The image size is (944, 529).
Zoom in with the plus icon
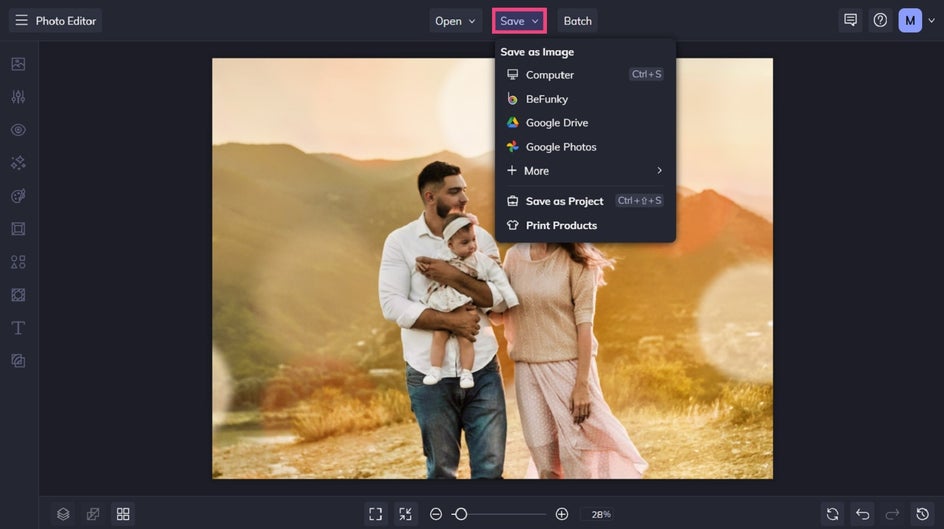click(x=562, y=514)
